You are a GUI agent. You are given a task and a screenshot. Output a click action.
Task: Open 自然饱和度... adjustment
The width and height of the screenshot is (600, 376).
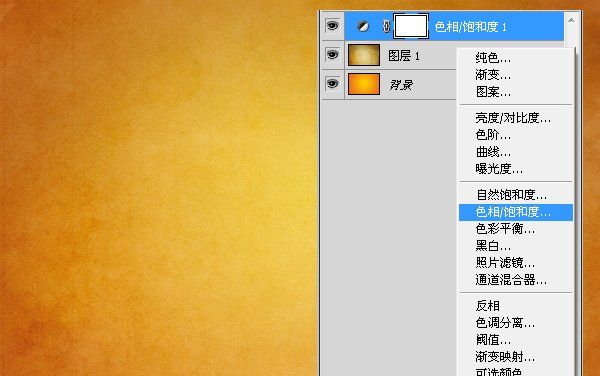tap(511, 195)
